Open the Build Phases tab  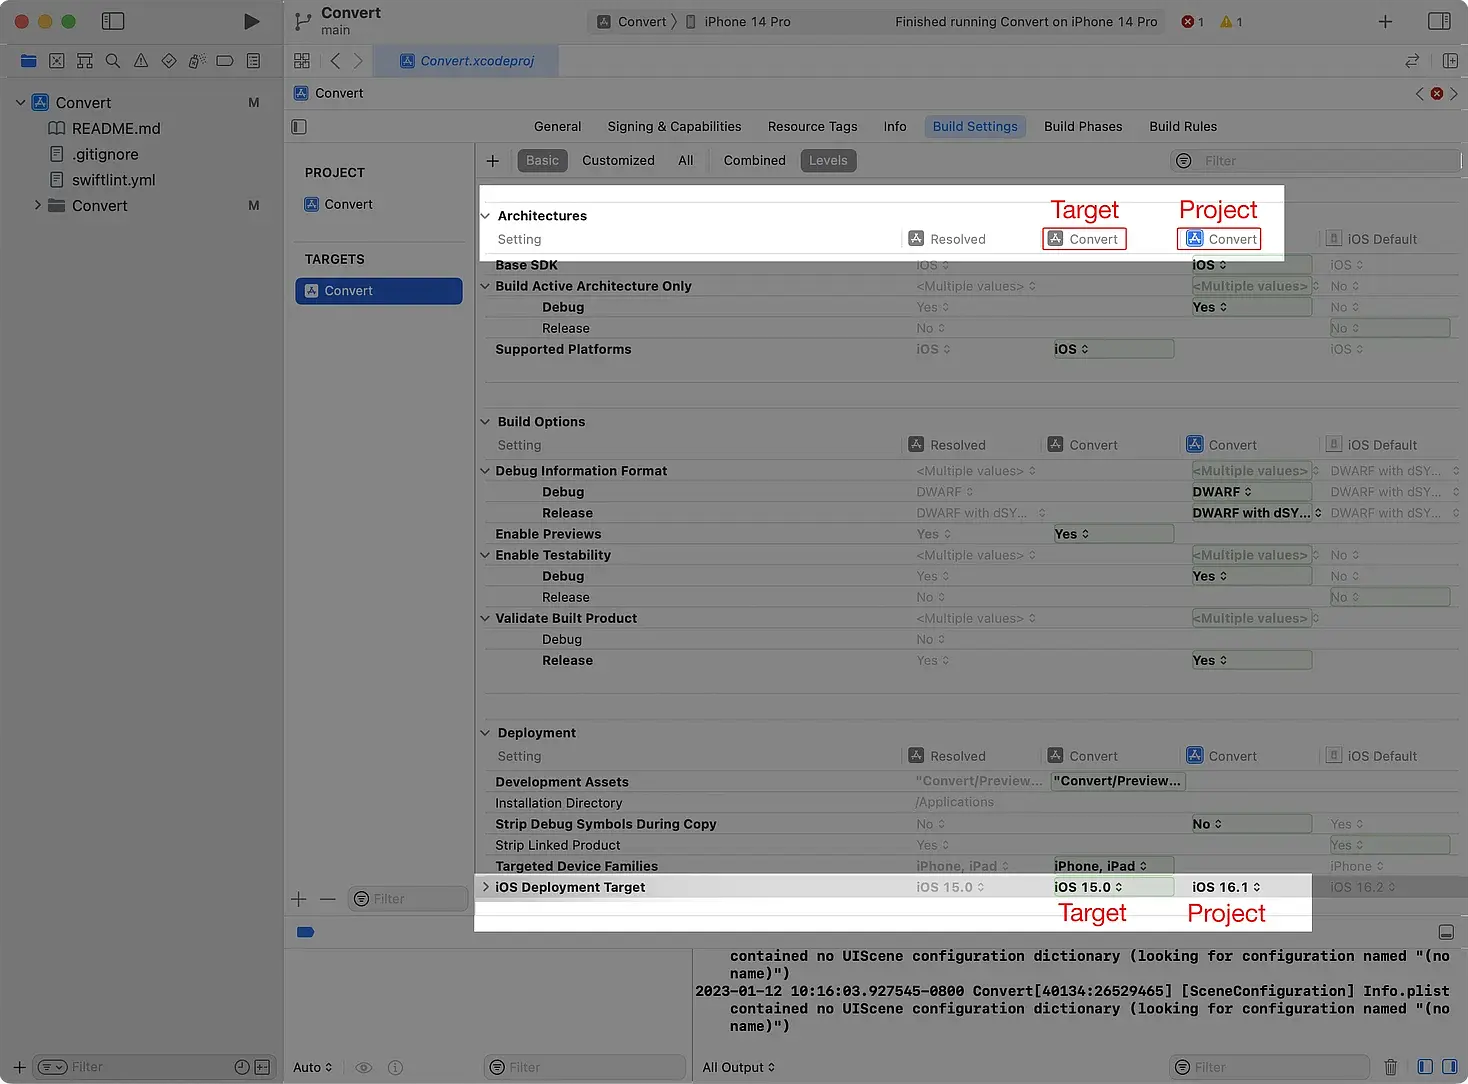point(1083,127)
